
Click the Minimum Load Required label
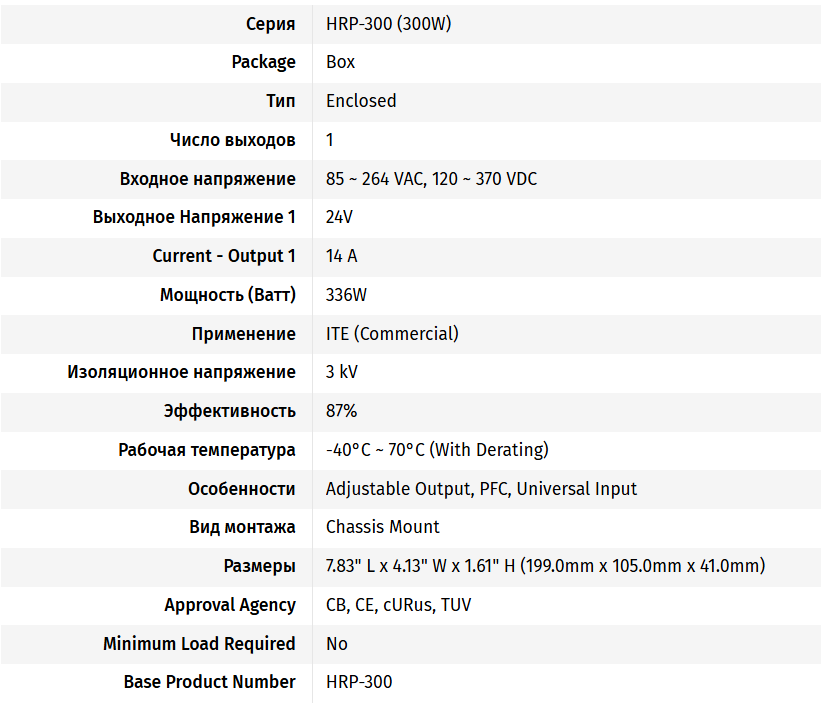point(199,644)
